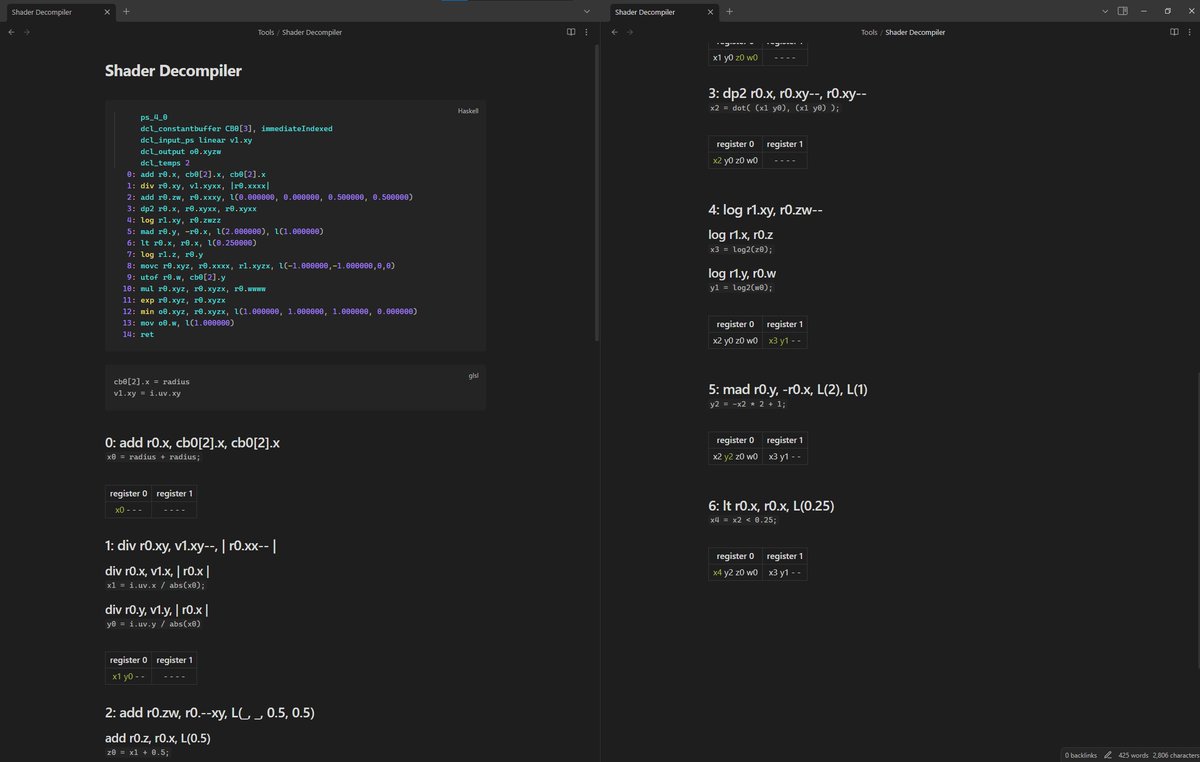The image size is (1200, 762).
Task: Click code line 'x1 = i.uv.x / abs(x0);'
Action: pyautogui.click(x=155, y=585)
